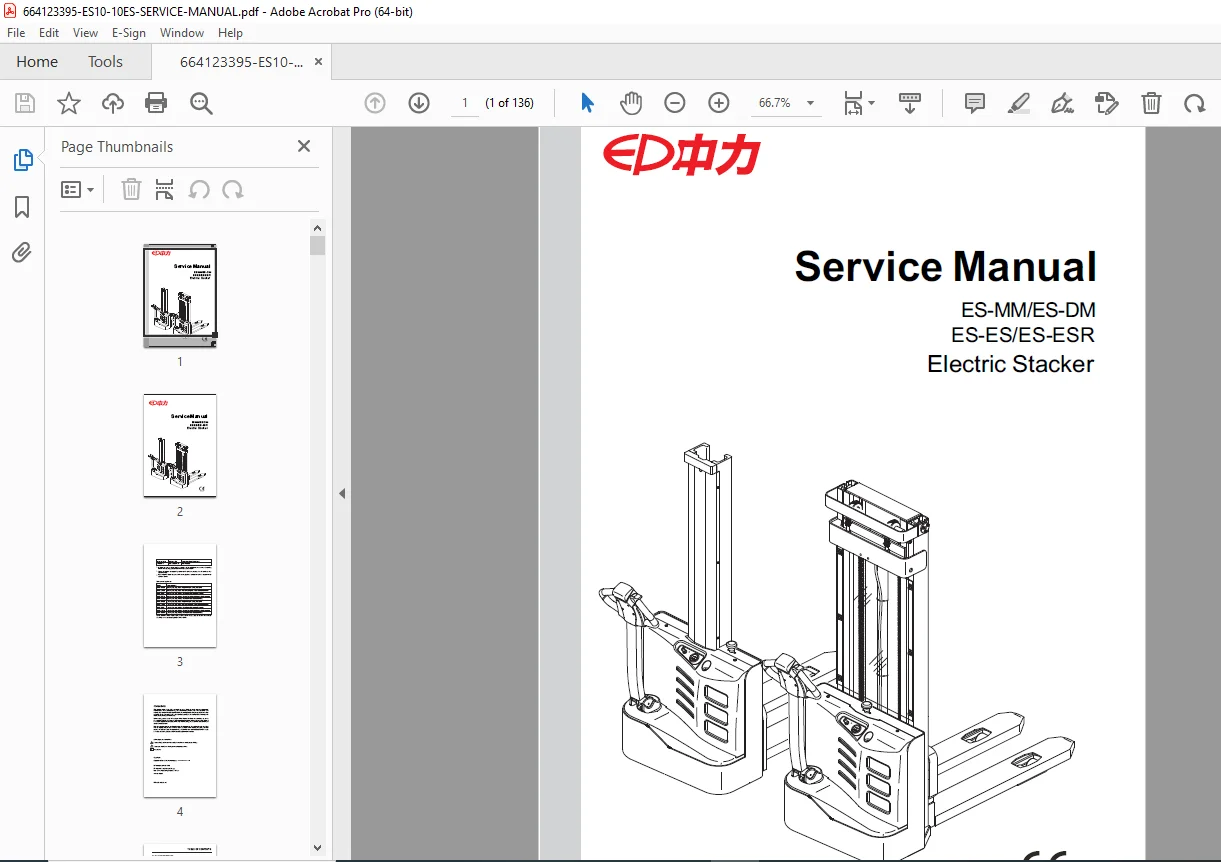Open the Bookmarks panel icon
Screen dimensions: 1221x862
point(22,207)
